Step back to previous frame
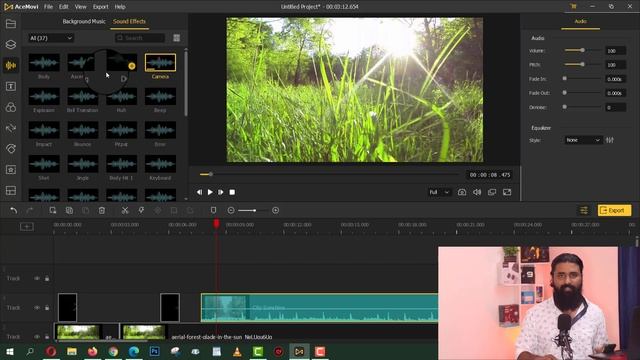 199,192
